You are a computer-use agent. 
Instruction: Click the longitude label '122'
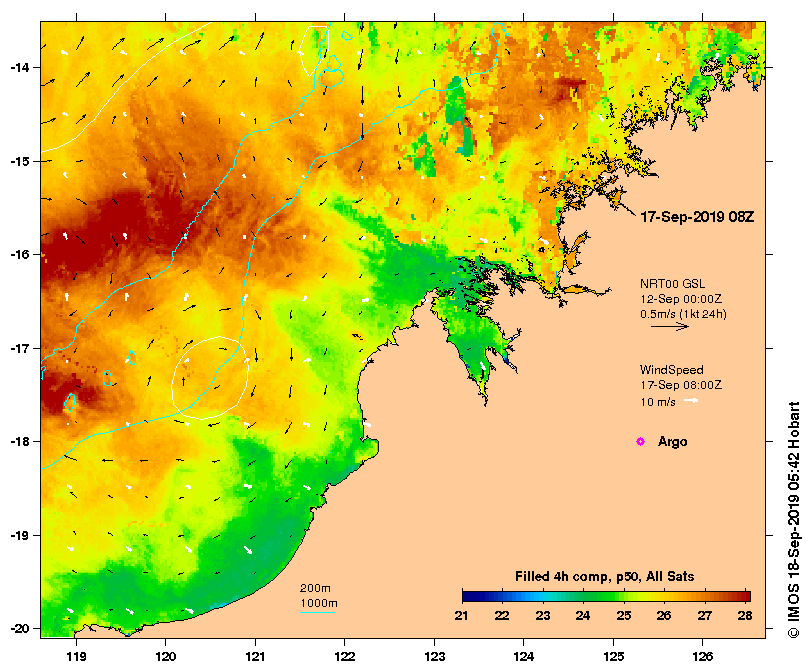(345, 657)
